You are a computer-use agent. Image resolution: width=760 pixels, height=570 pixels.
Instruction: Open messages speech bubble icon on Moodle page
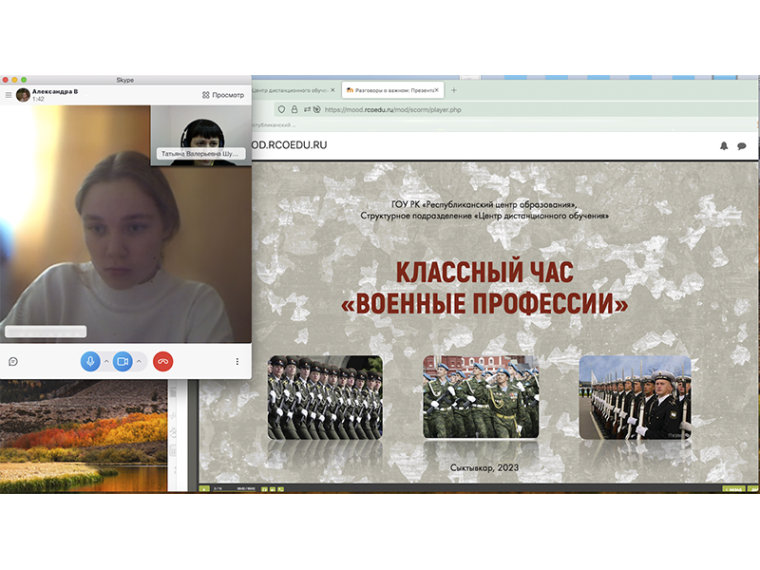pos(742,146)
